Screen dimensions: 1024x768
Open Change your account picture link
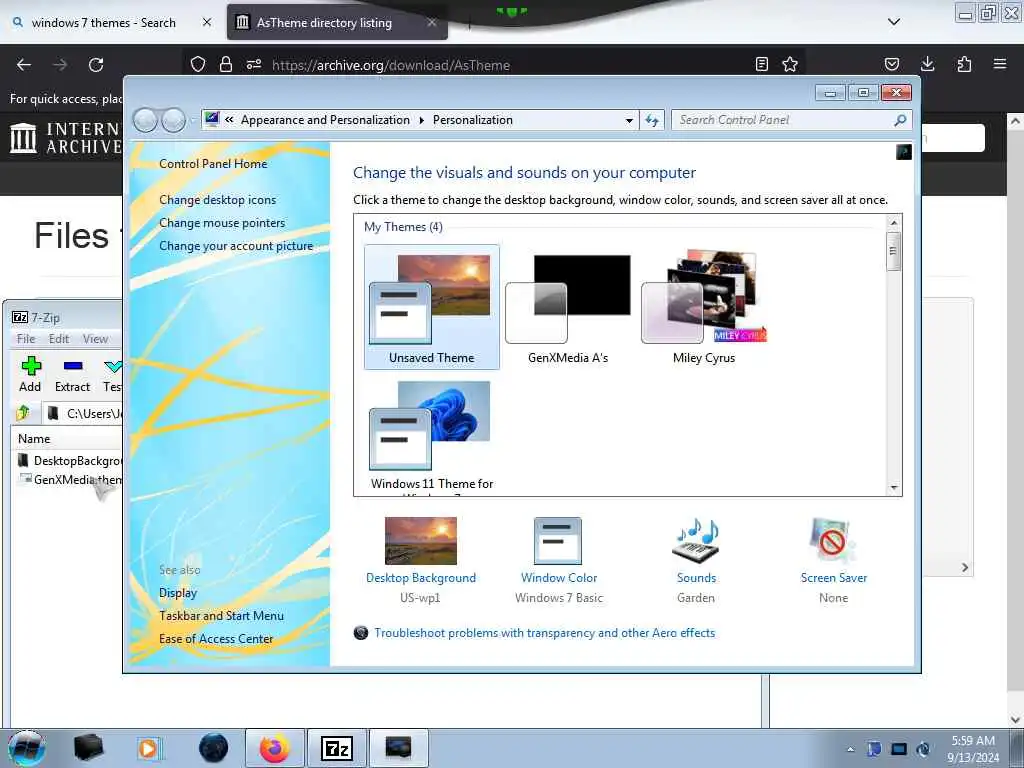(236, 246)
